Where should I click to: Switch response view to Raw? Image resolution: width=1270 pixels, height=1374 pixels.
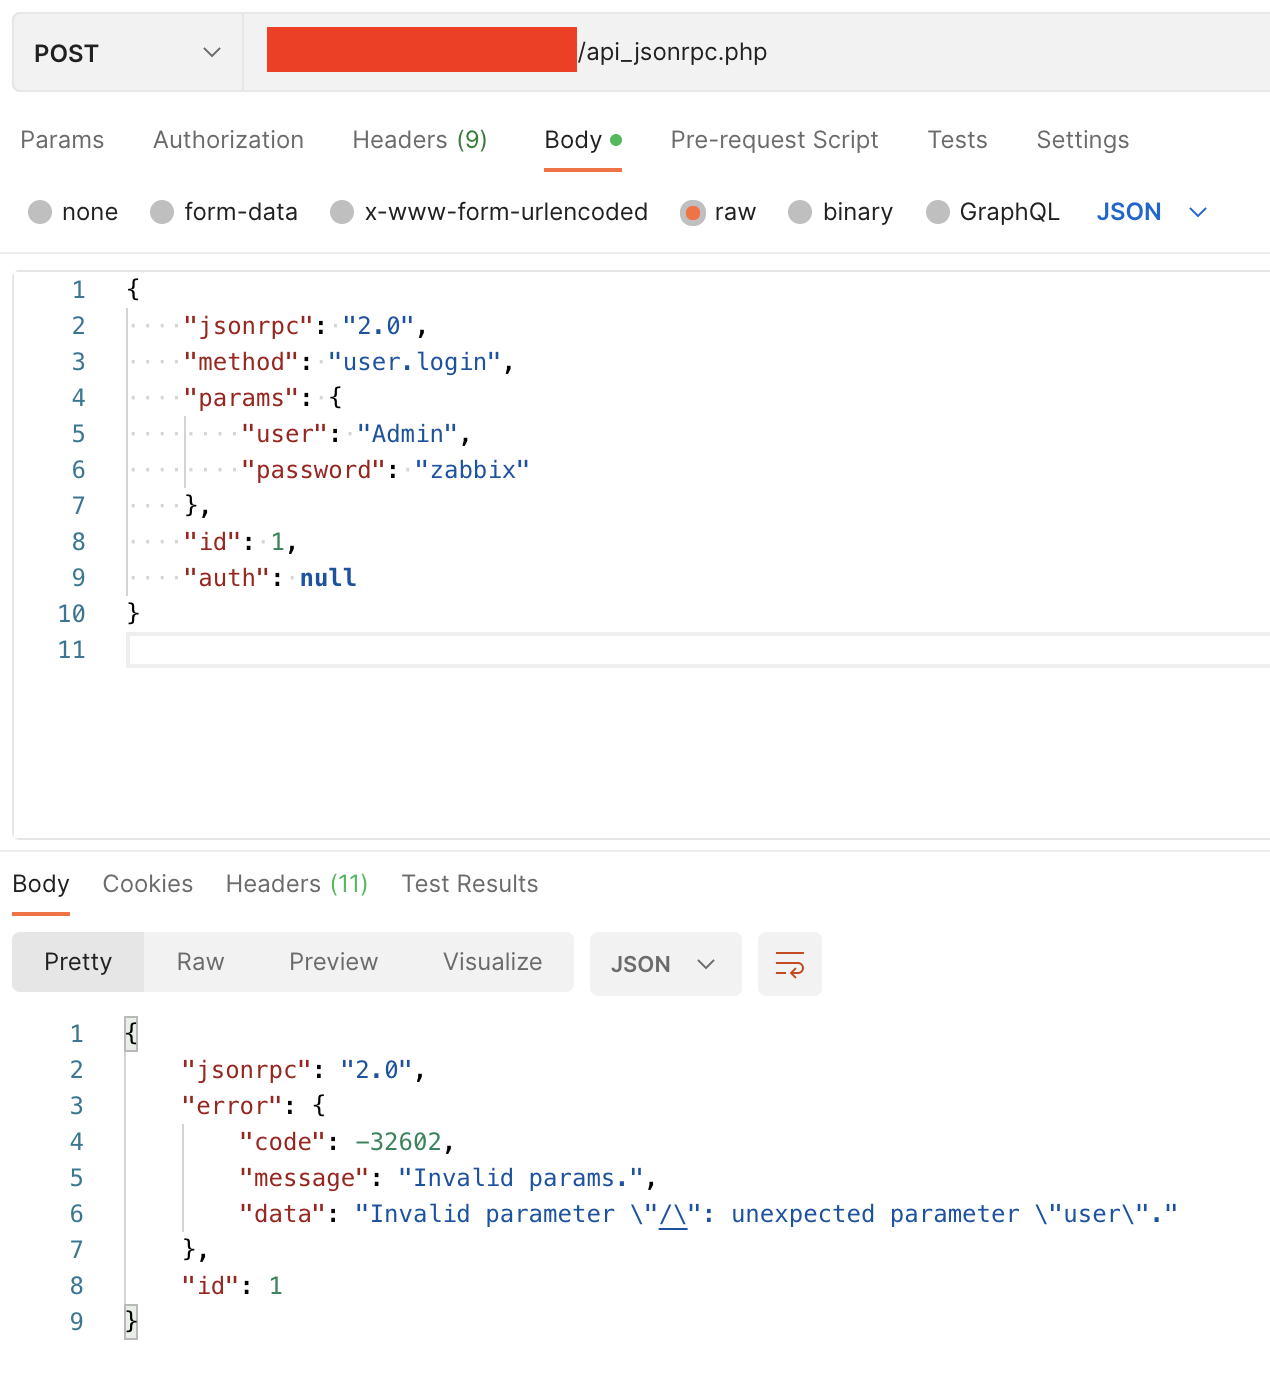coord(201,962)
